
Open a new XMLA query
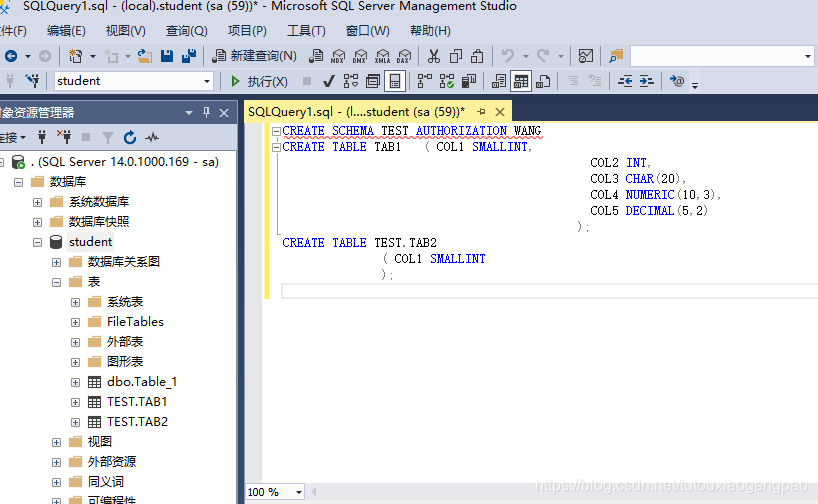point(382,56)
